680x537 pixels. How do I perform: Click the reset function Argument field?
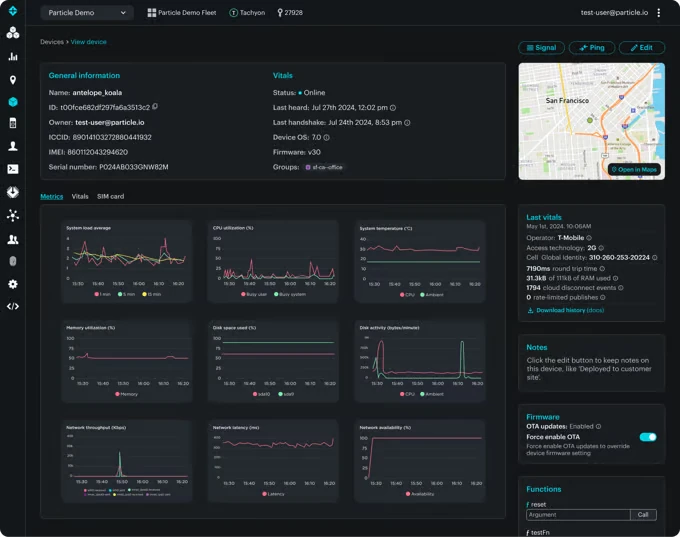[578, 515]
